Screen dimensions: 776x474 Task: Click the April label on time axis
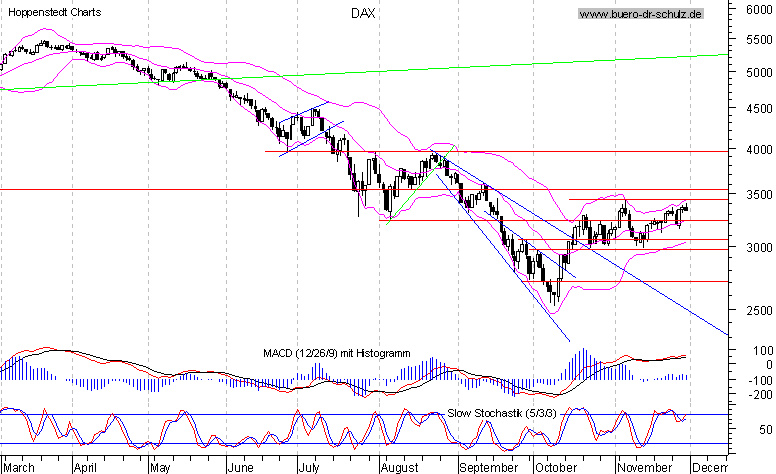[x=85, y=468]
